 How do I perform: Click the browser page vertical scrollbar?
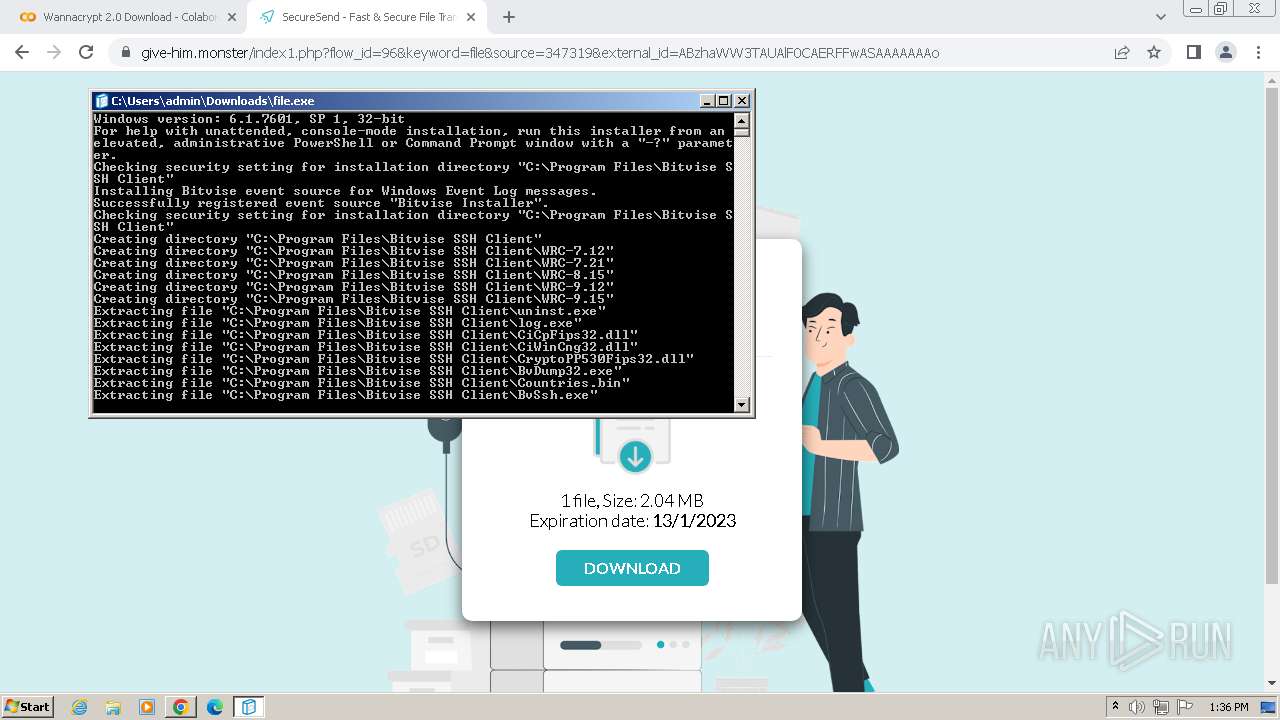pos(1272,335)
